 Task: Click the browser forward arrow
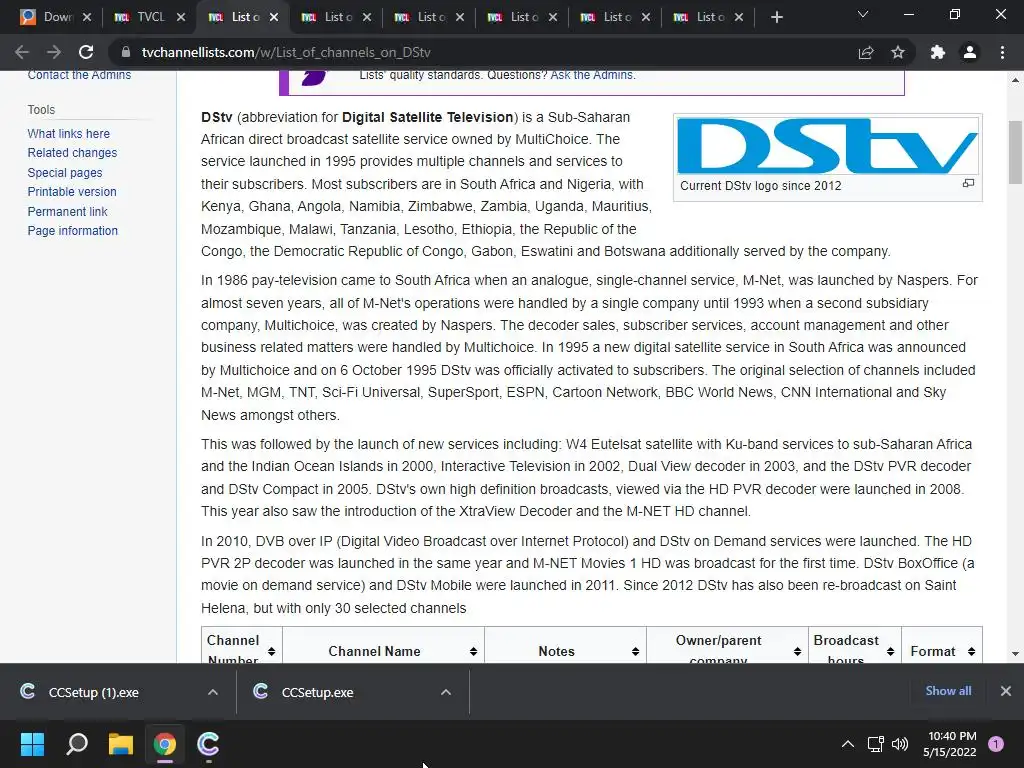click(54, 52)
